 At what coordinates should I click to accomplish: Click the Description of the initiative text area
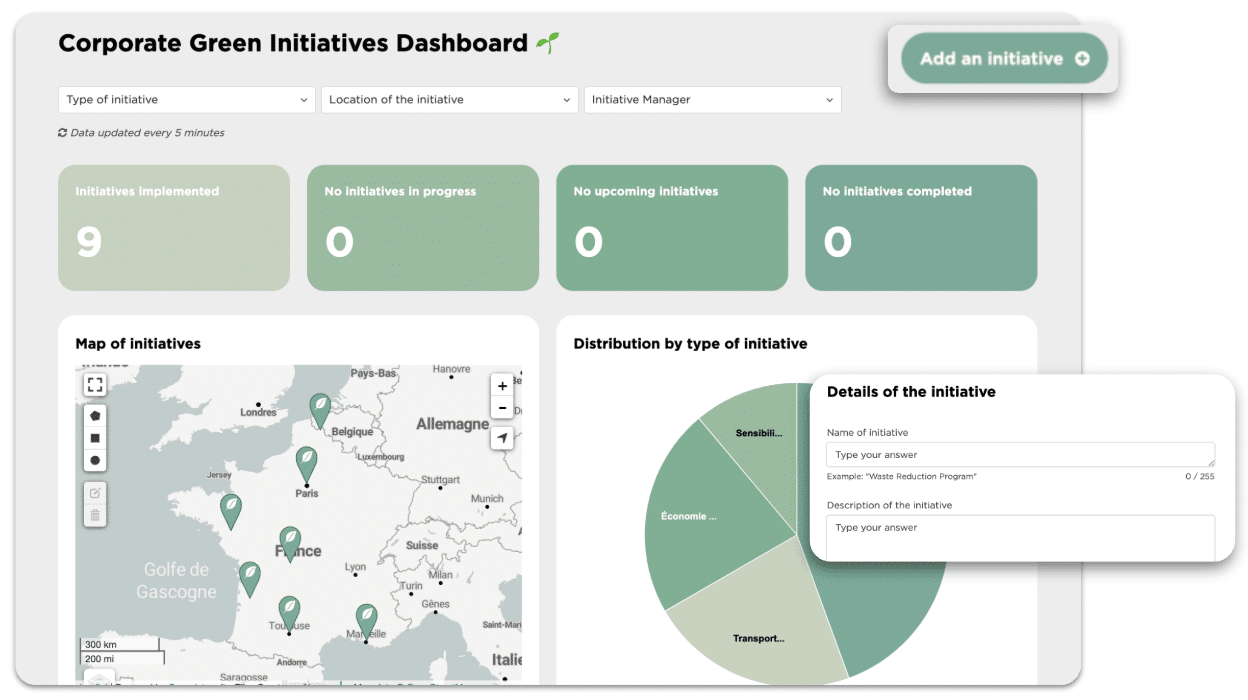pos(1020,538)
